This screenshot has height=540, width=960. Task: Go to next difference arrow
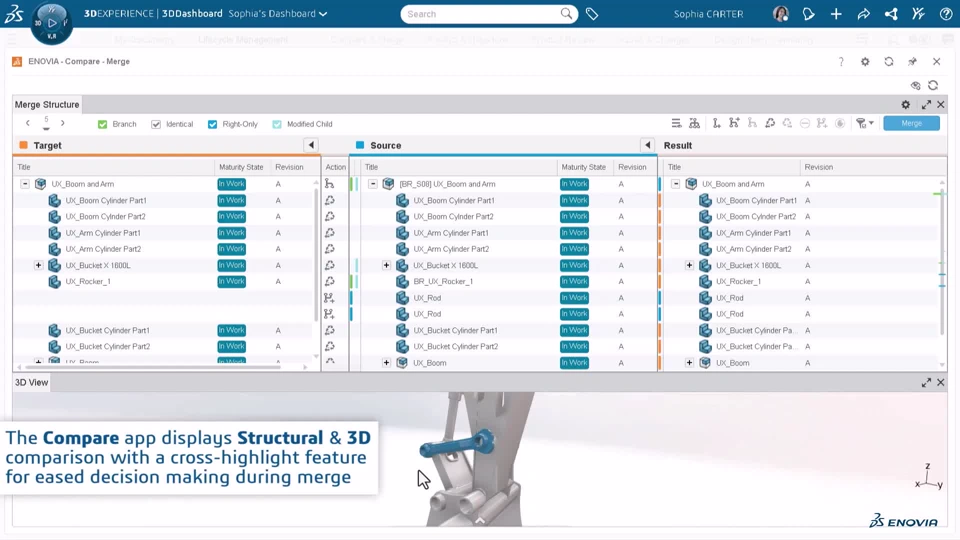tap(62, 124)
